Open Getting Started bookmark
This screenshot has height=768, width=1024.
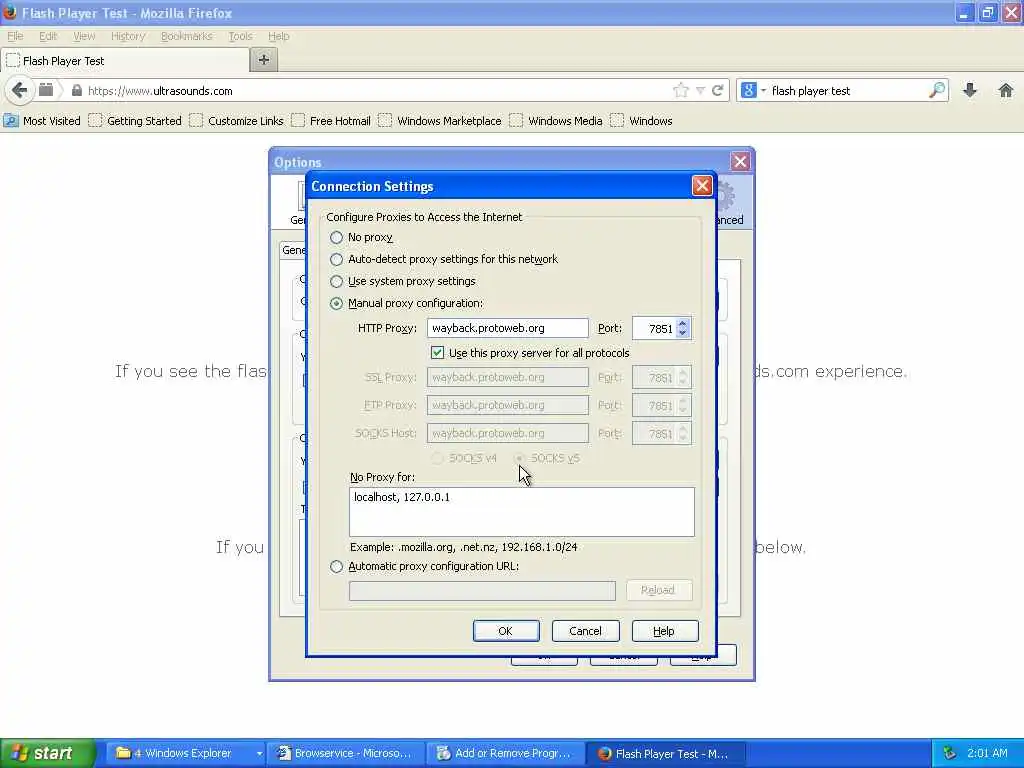click(x=136, y=121)
